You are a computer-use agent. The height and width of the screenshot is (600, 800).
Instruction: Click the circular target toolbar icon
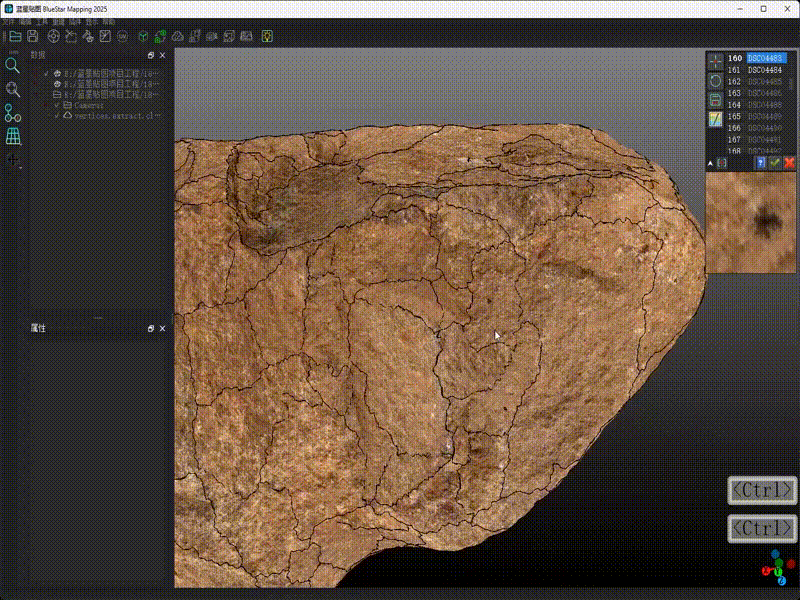(53, 36)
